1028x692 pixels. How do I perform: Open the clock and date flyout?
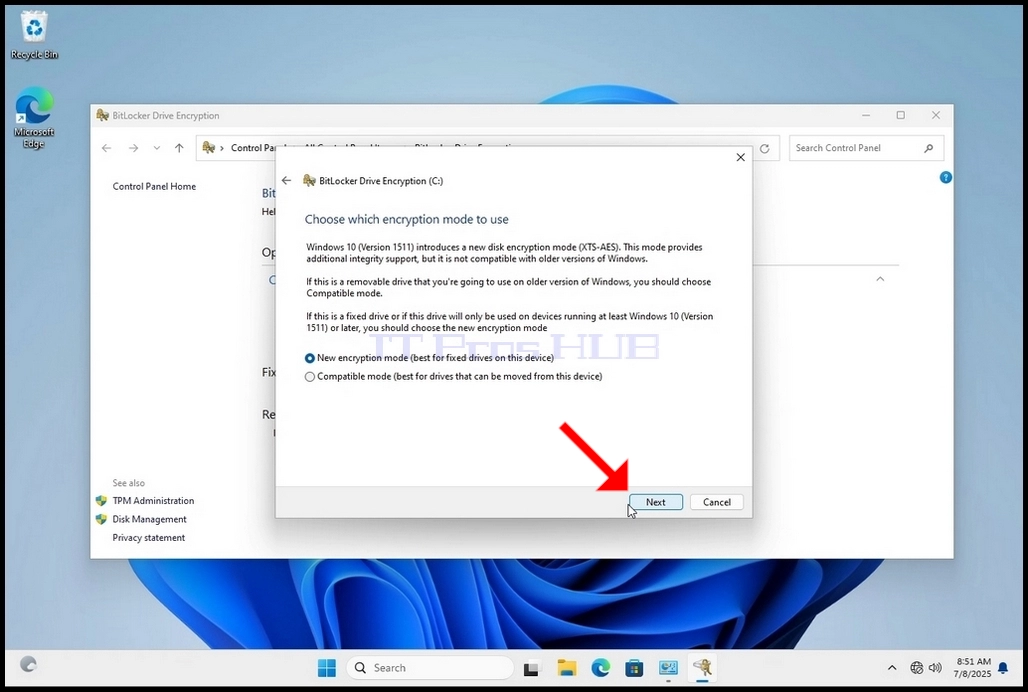pyautogui.click(x=973, y=668)
